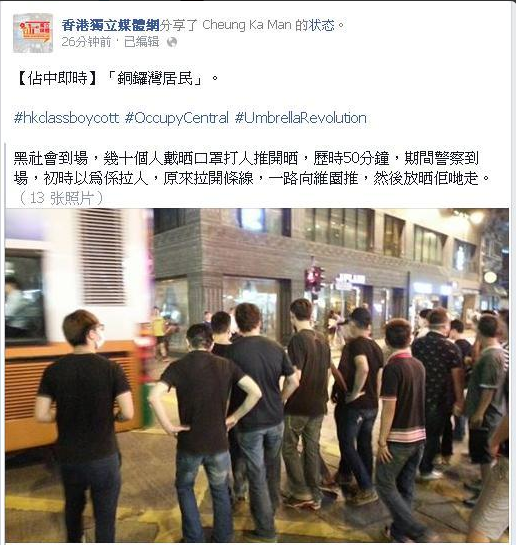Open the #hkclassboycott hashtag
This screenshot has height=547, width=516.
tap(66, 118)
